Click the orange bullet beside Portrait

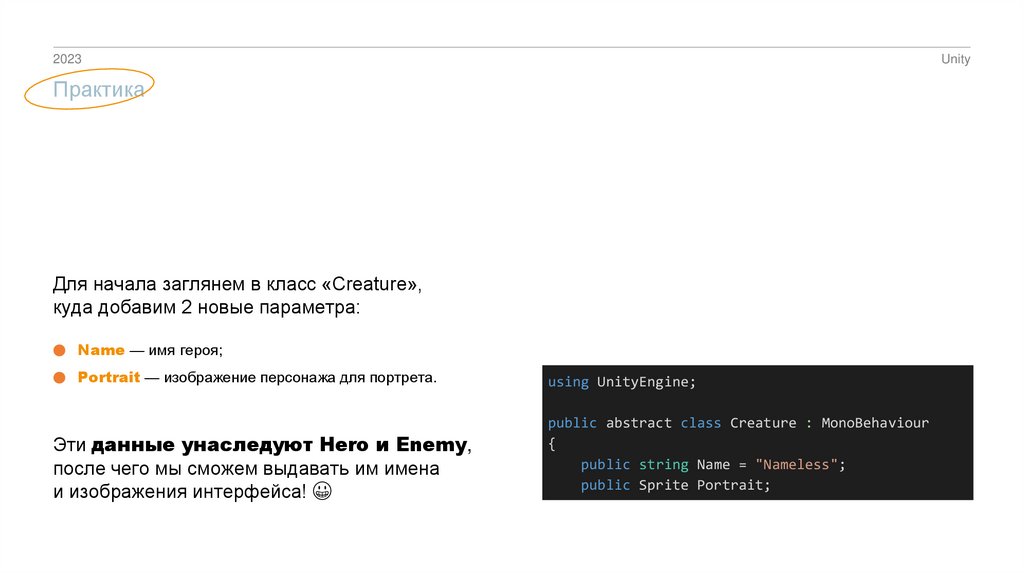coord(59,378)
